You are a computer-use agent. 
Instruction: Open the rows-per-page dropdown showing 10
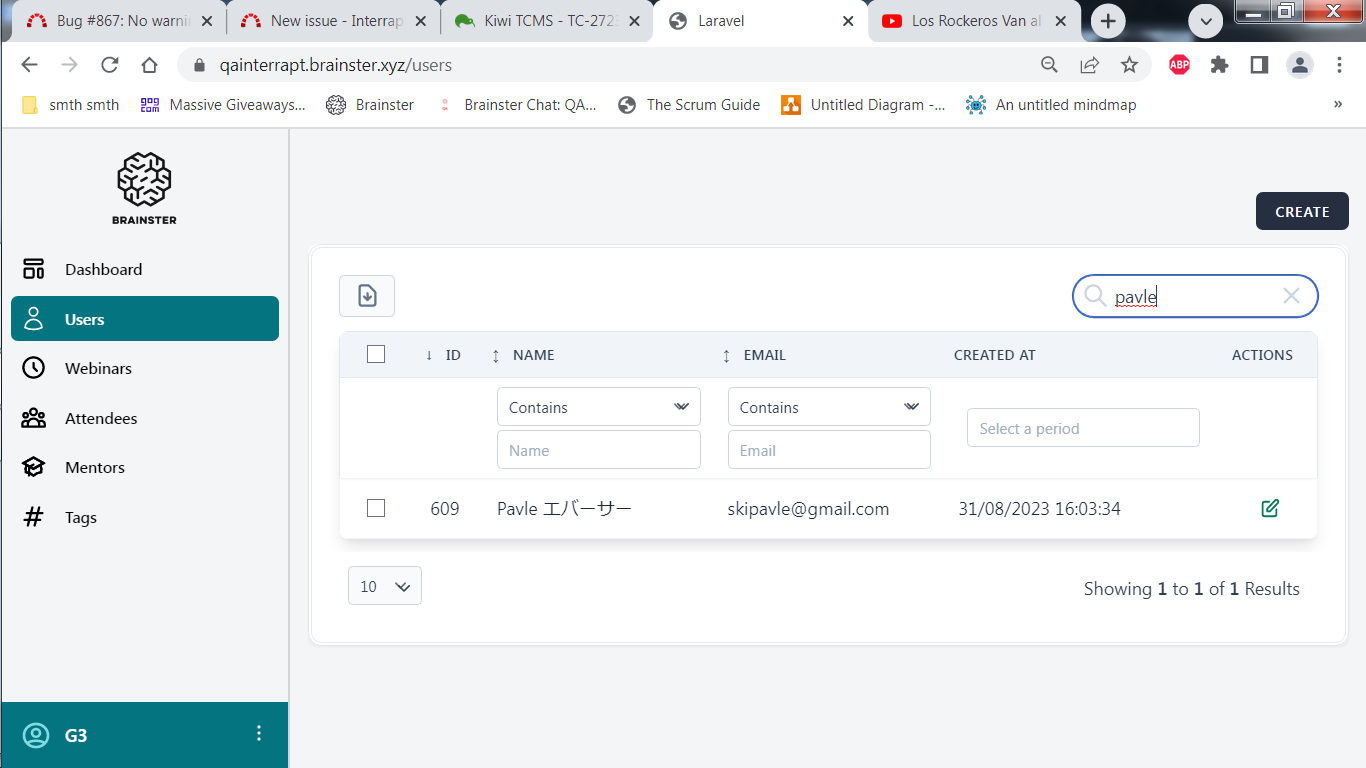pos(385,586)
